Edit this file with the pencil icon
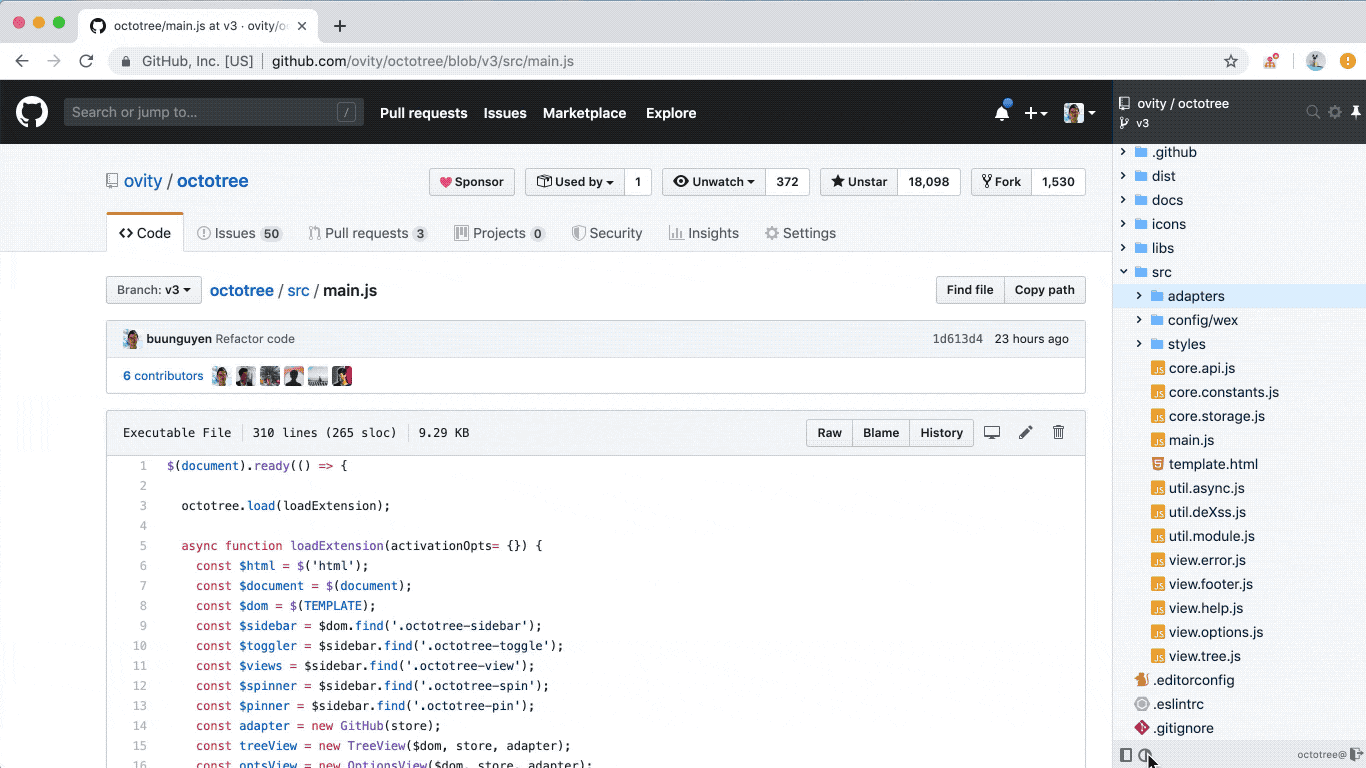 [1025, 433]
